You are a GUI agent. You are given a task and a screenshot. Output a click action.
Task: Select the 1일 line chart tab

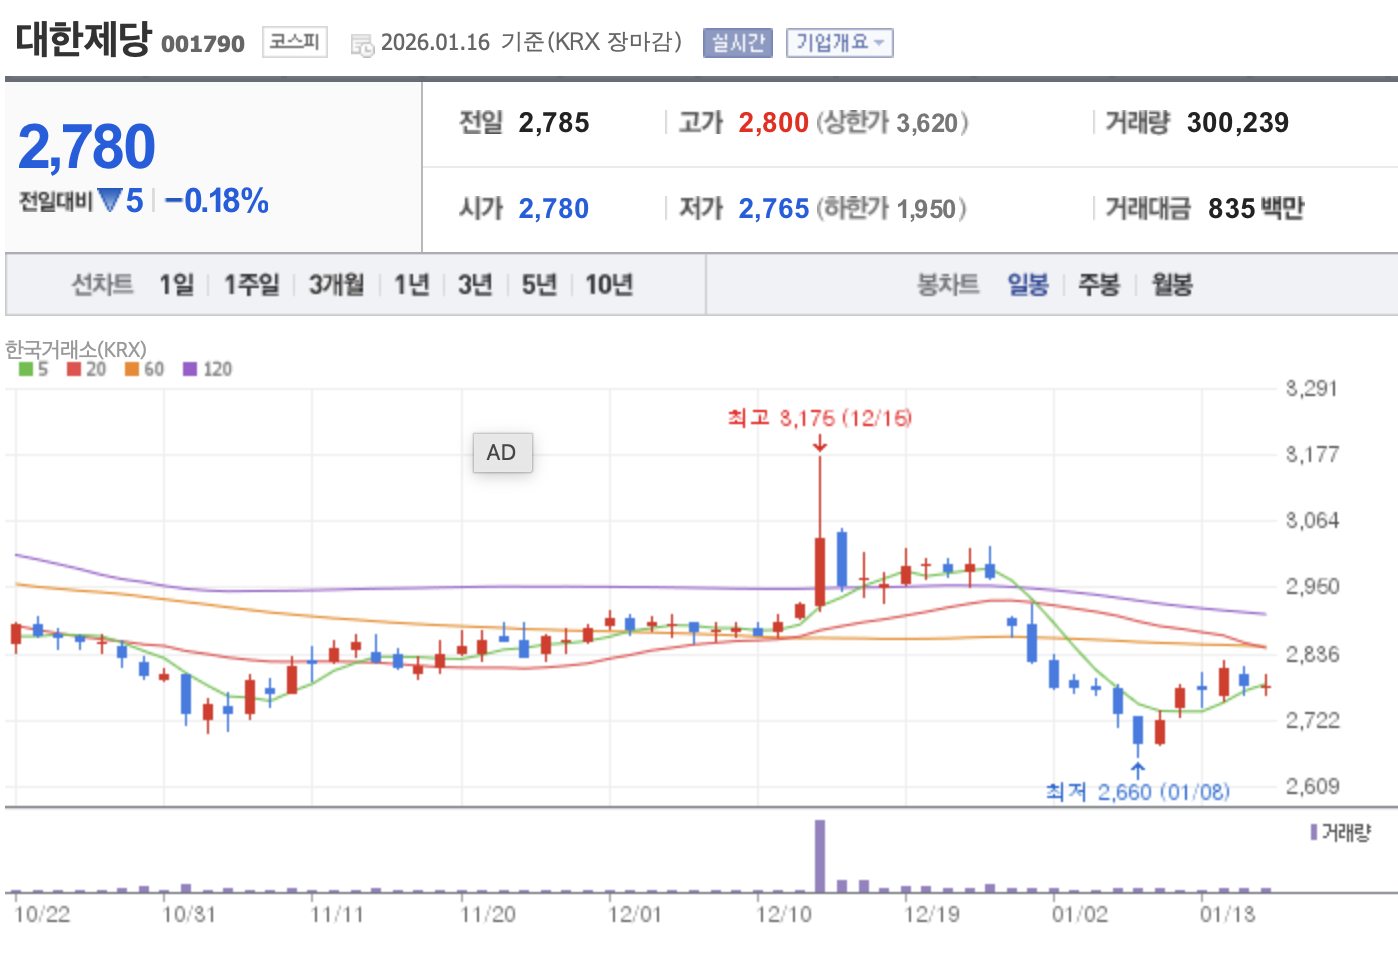(x=177, y=285)
